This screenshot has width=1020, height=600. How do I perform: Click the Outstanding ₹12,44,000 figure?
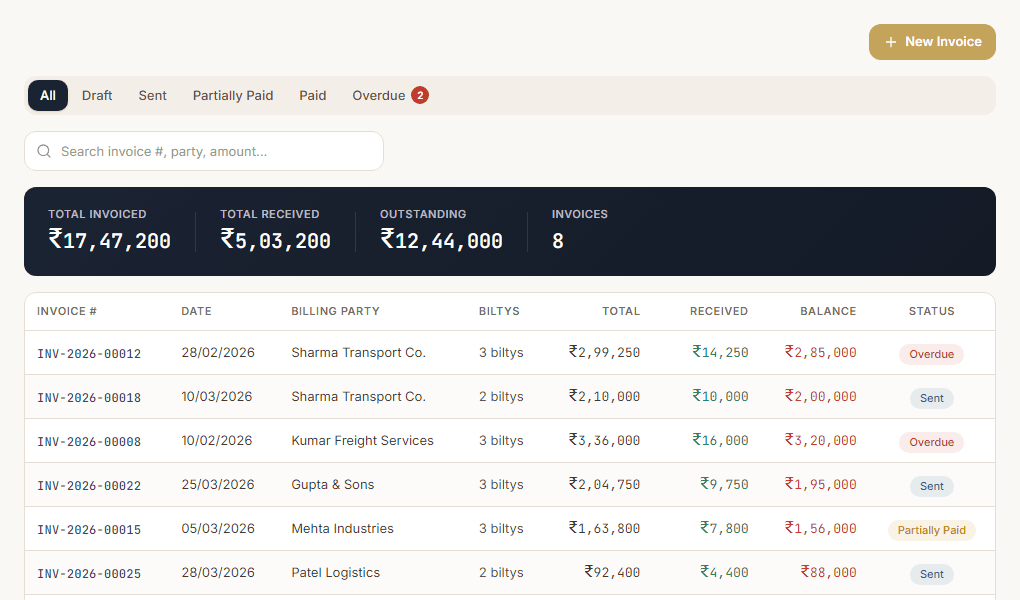pos(441,240)
